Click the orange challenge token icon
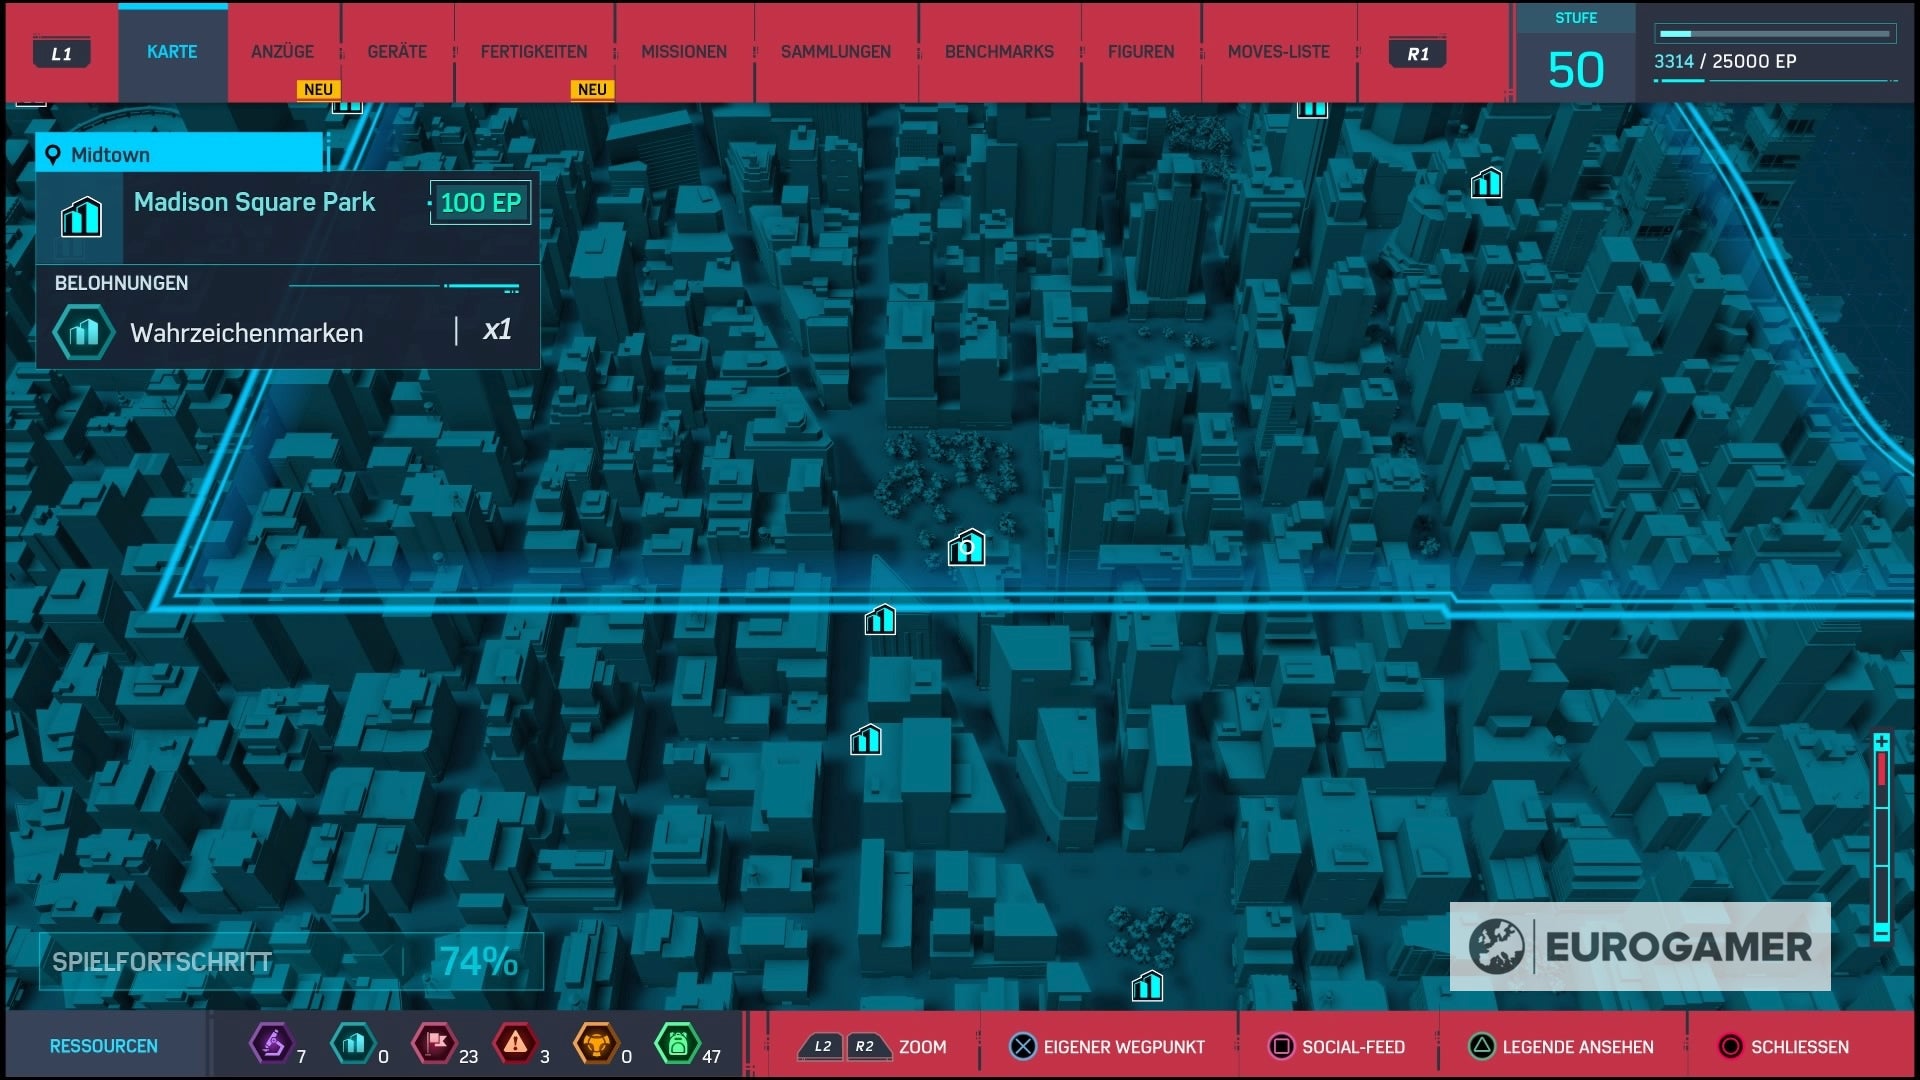 tap(596, 1044)
